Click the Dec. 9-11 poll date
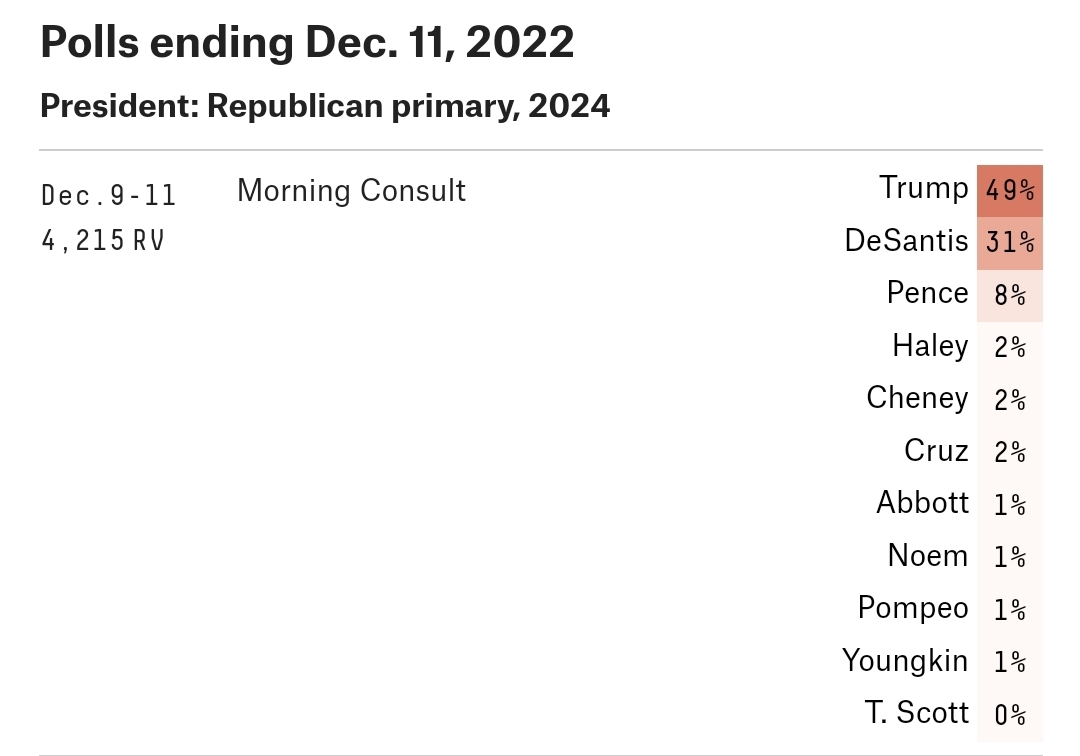The image size is (1080, 756). [x=109, y=195]
